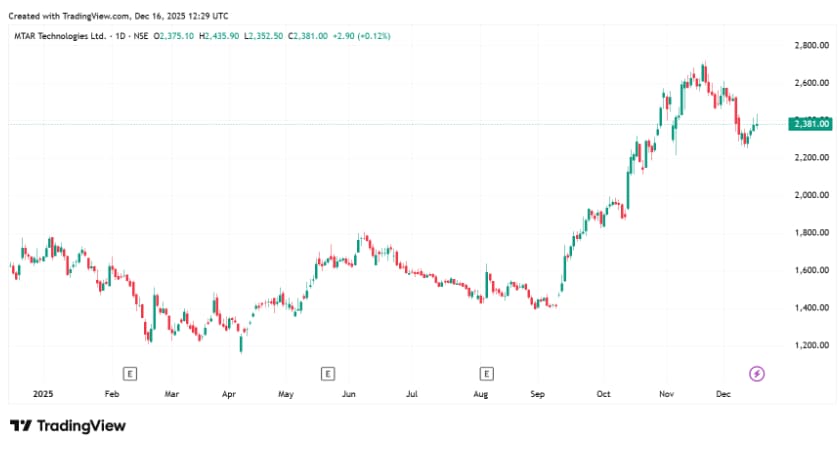Viewport: 838px width, 457px height.
Task: Click the green 2,381.00 current price label
Action: 809,124
